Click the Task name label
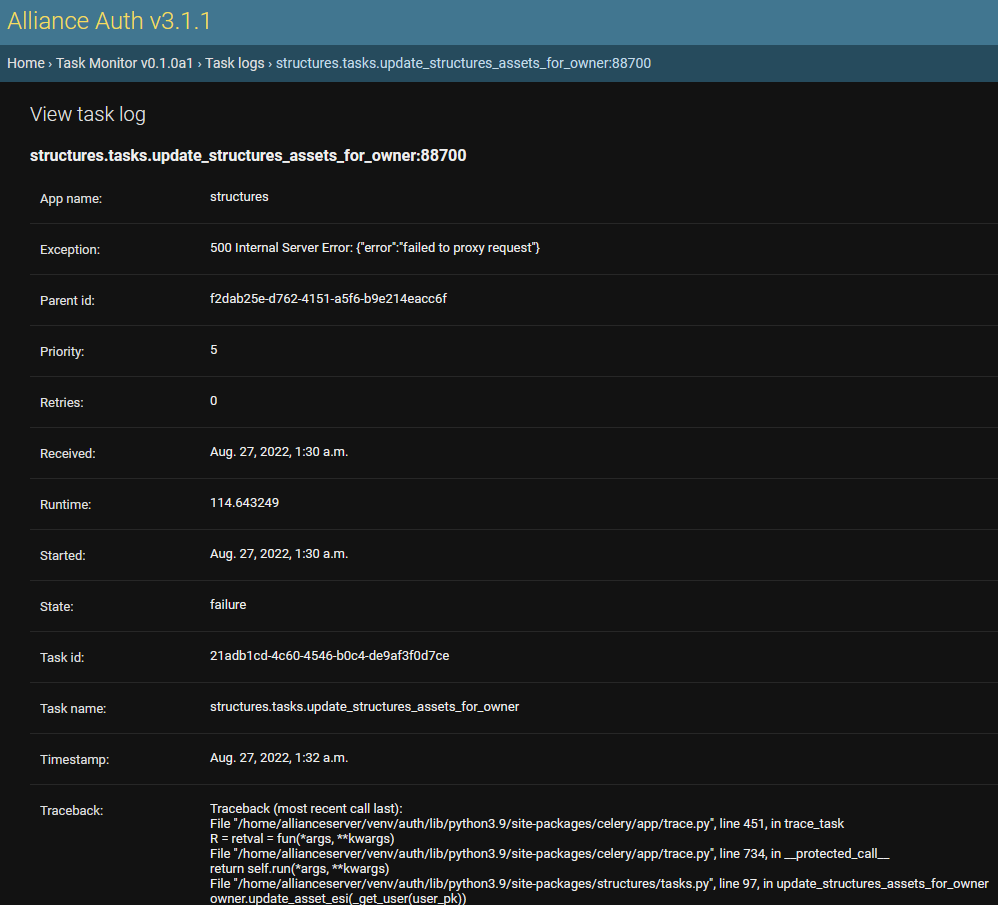Image resolution: width=998 pixels, height=905 pixels. click(73, 708)
